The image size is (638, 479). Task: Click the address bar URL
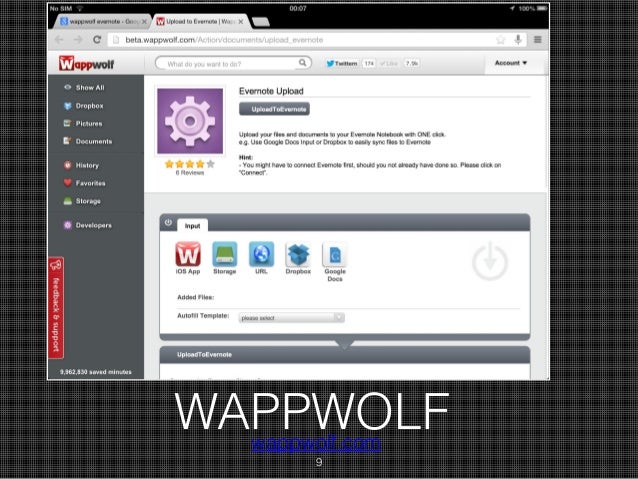pos(224,40)
